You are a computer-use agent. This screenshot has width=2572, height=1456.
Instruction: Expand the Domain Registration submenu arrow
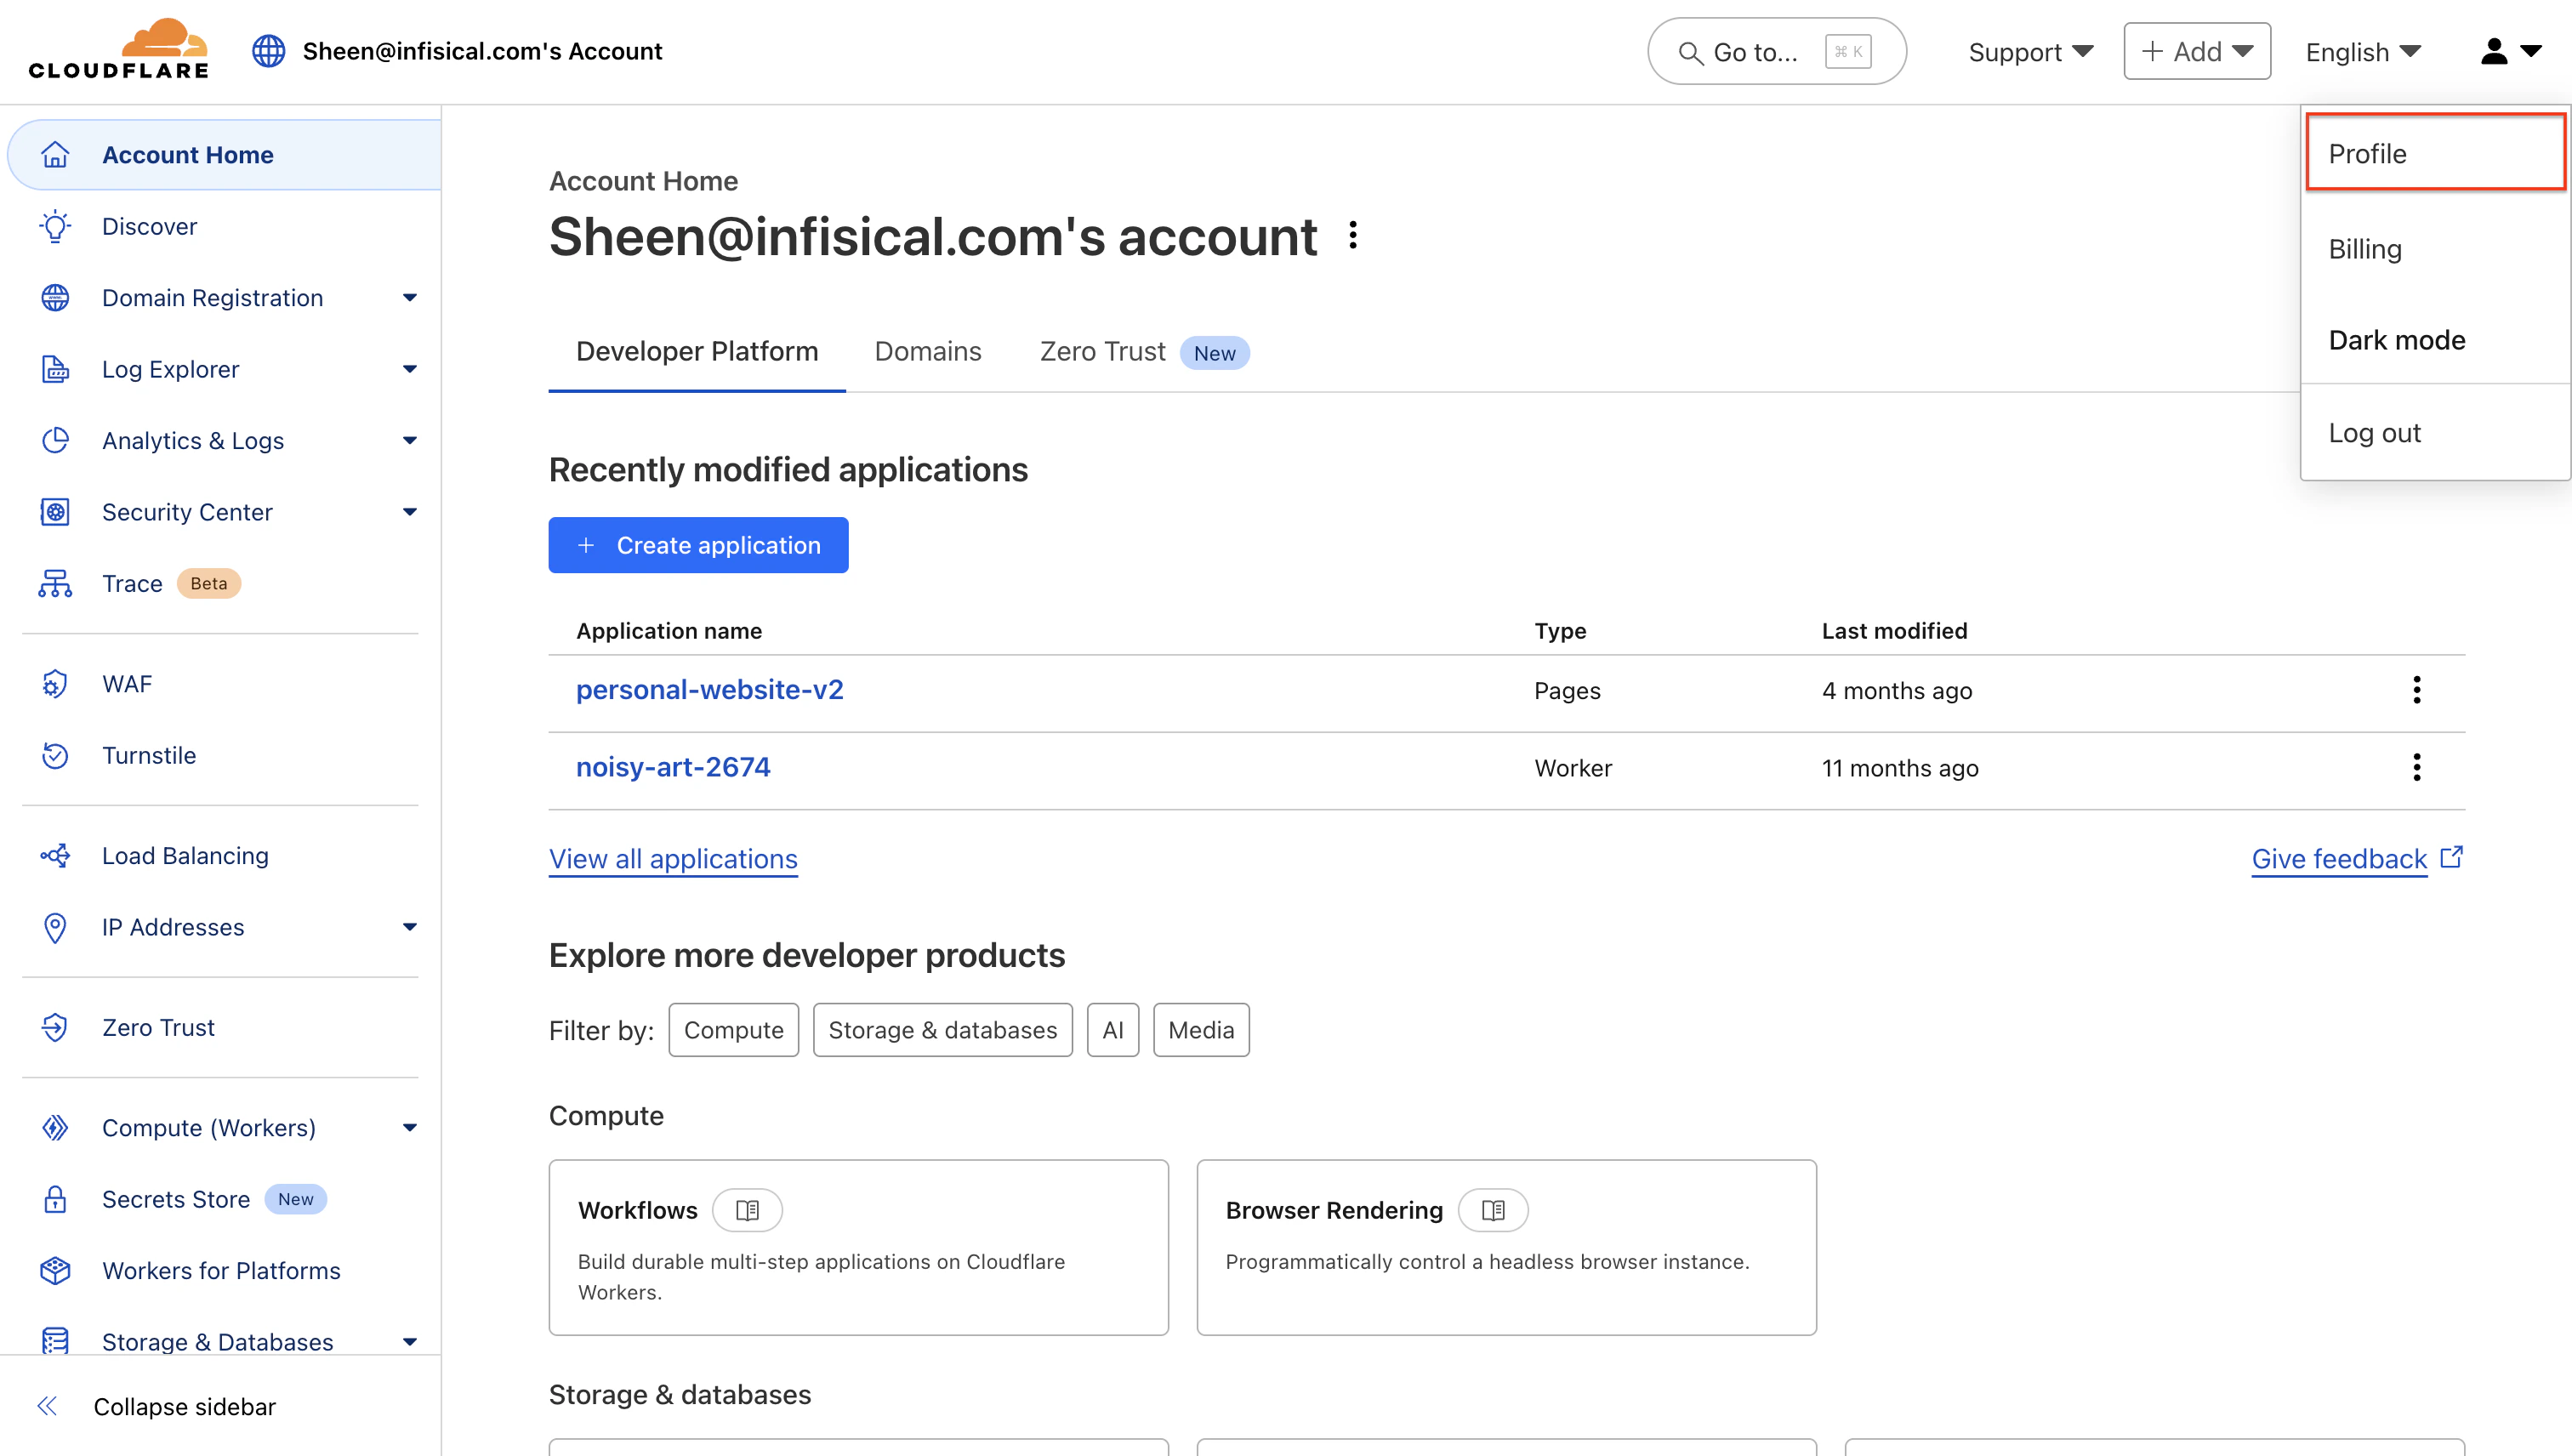[x=409, y=298]
